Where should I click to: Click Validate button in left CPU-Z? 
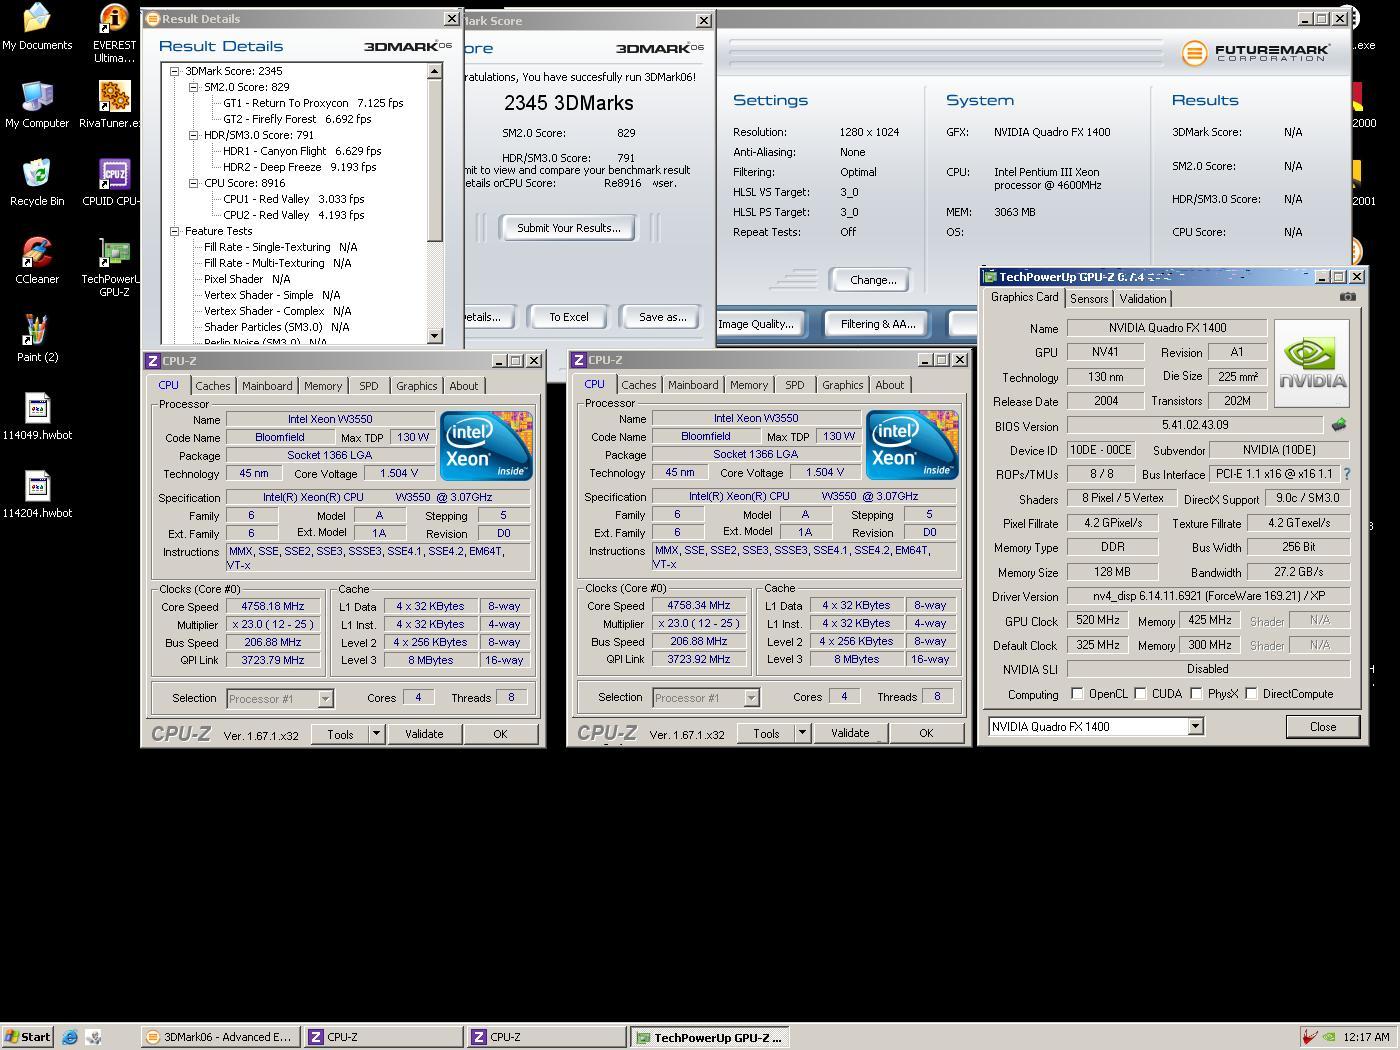(424, 734)
